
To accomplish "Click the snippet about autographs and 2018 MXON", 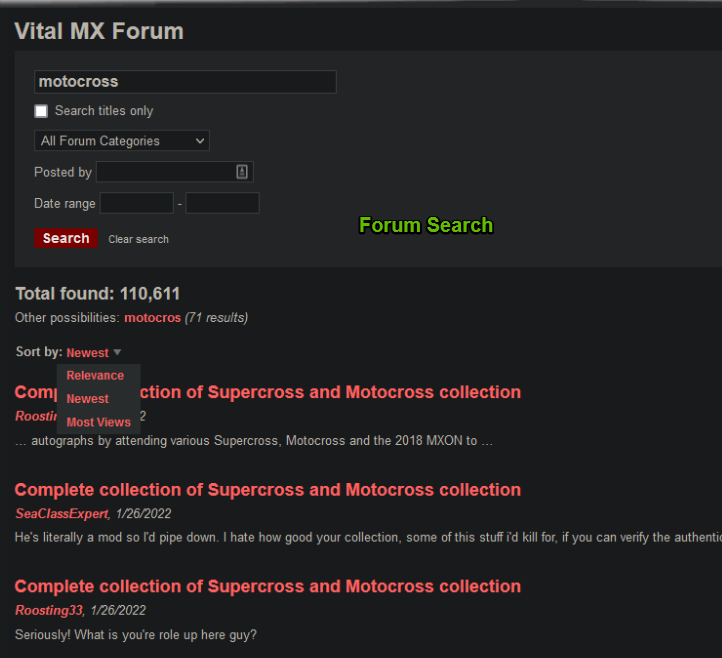I will [x=254, y=441].
